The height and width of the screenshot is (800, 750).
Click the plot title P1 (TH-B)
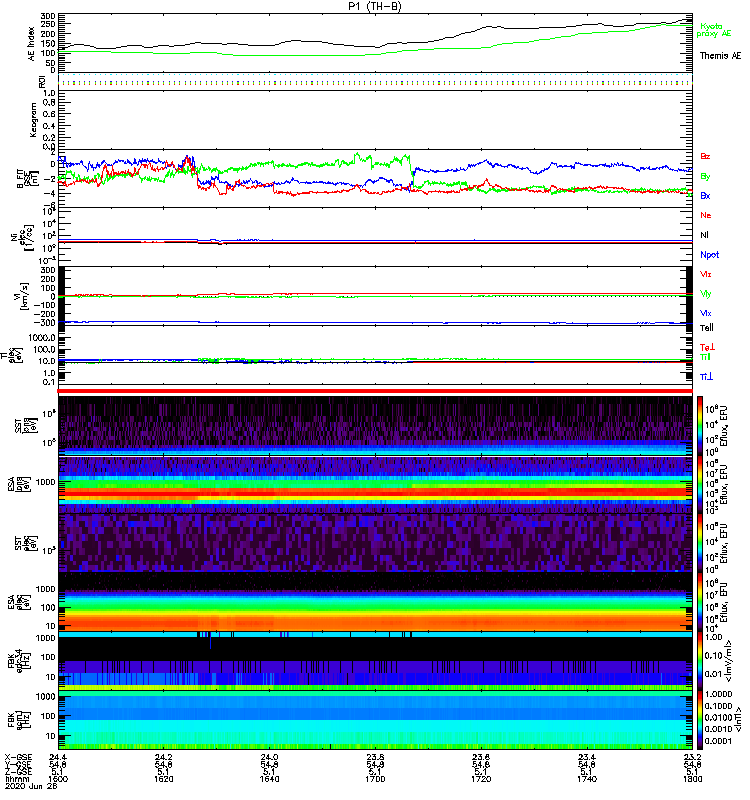tap(374, 6)
